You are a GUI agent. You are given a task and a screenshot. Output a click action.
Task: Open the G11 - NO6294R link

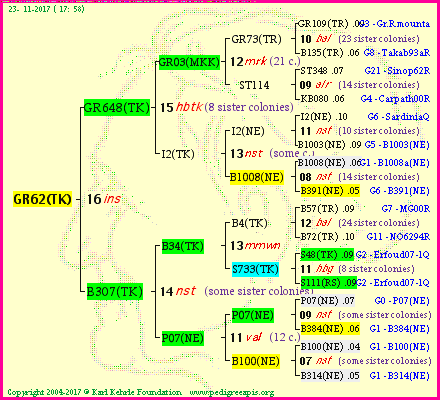point(398,237)
